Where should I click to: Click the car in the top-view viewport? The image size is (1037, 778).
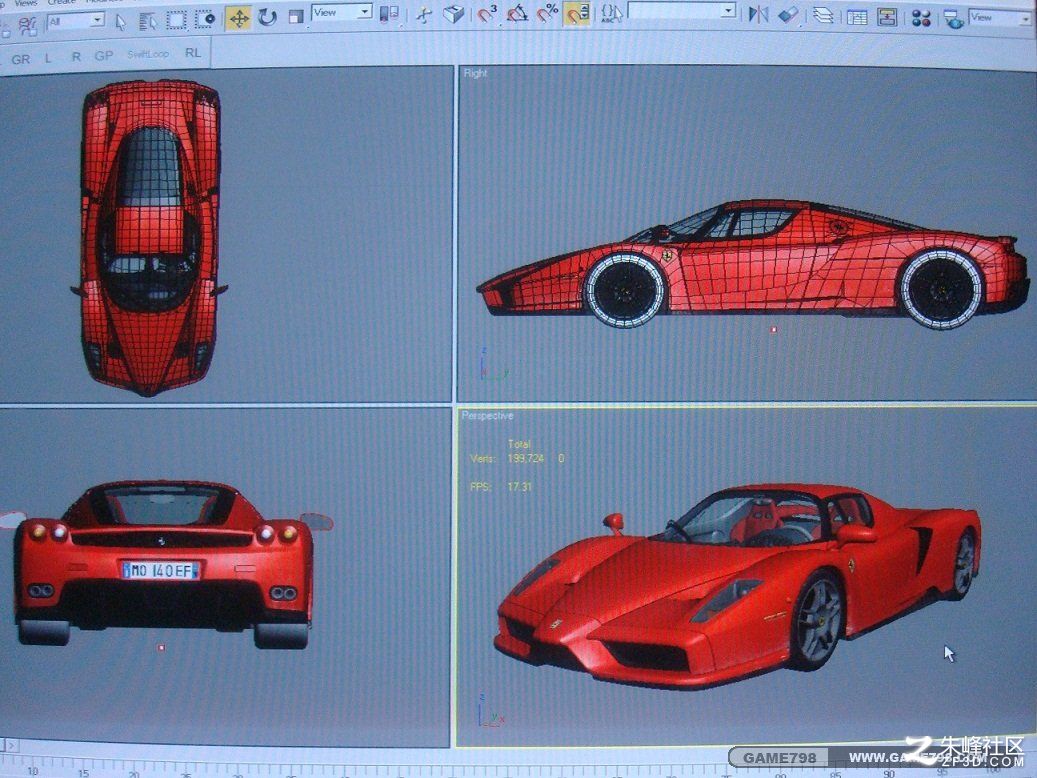coord(149,237)
